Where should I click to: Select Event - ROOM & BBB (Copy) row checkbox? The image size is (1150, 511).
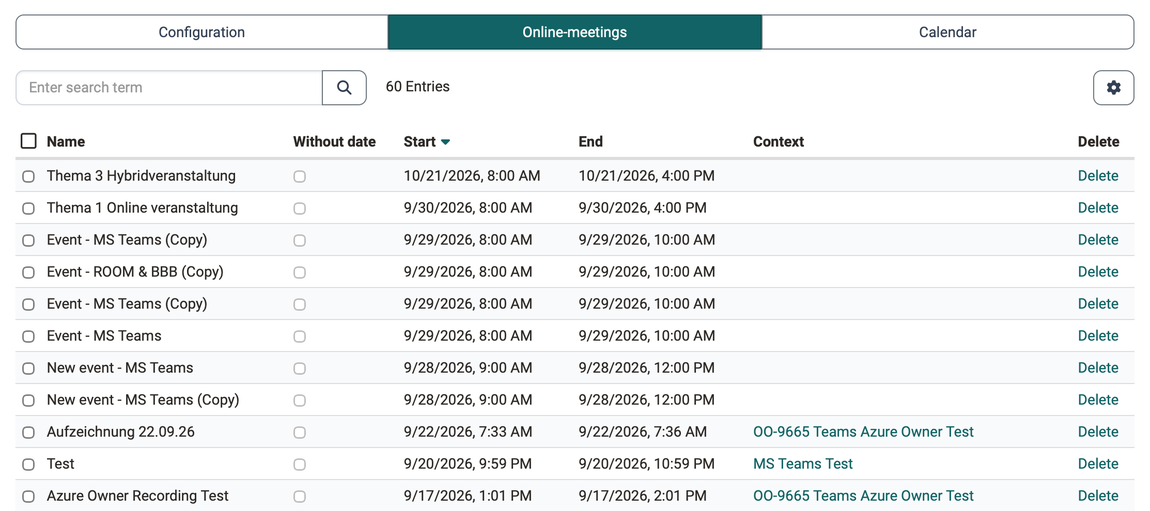[x=29, y=272]
